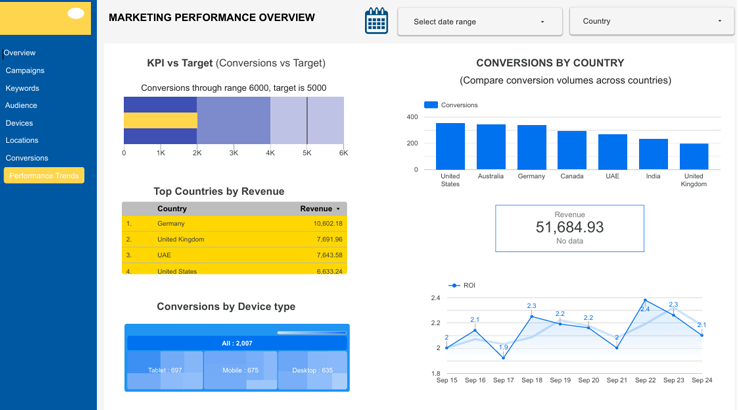Switch to the Devices page

[19, 123]
